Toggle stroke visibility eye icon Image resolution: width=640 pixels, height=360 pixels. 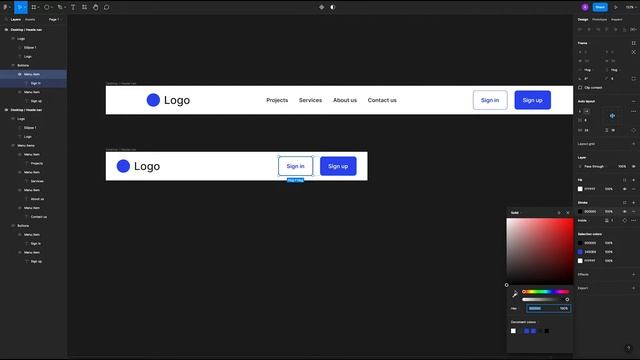pyautogui.click(x=624, y=211)
